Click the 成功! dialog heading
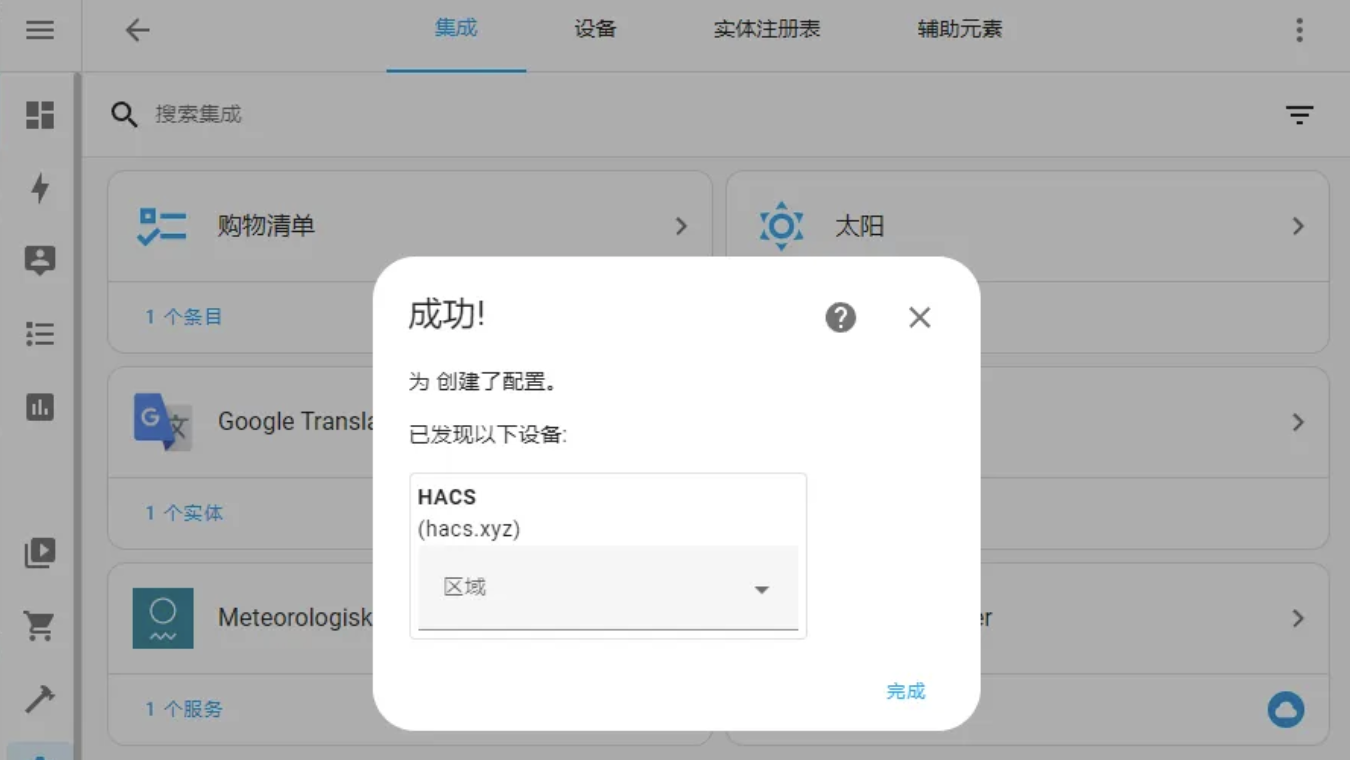1350x760 pixels. click(446, 315)
